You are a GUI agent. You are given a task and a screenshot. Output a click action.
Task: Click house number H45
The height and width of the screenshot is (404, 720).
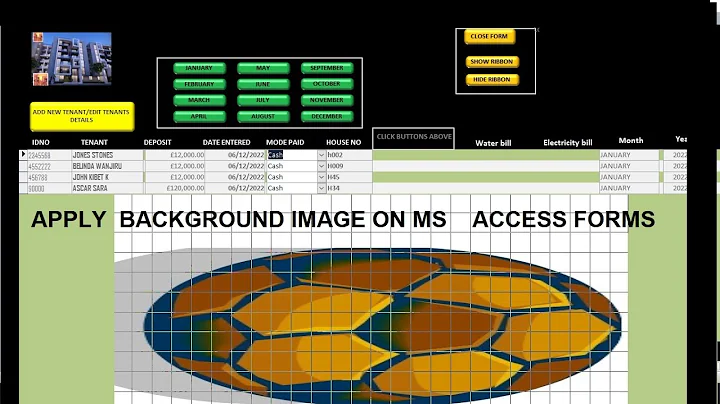(x=349, y=177)
